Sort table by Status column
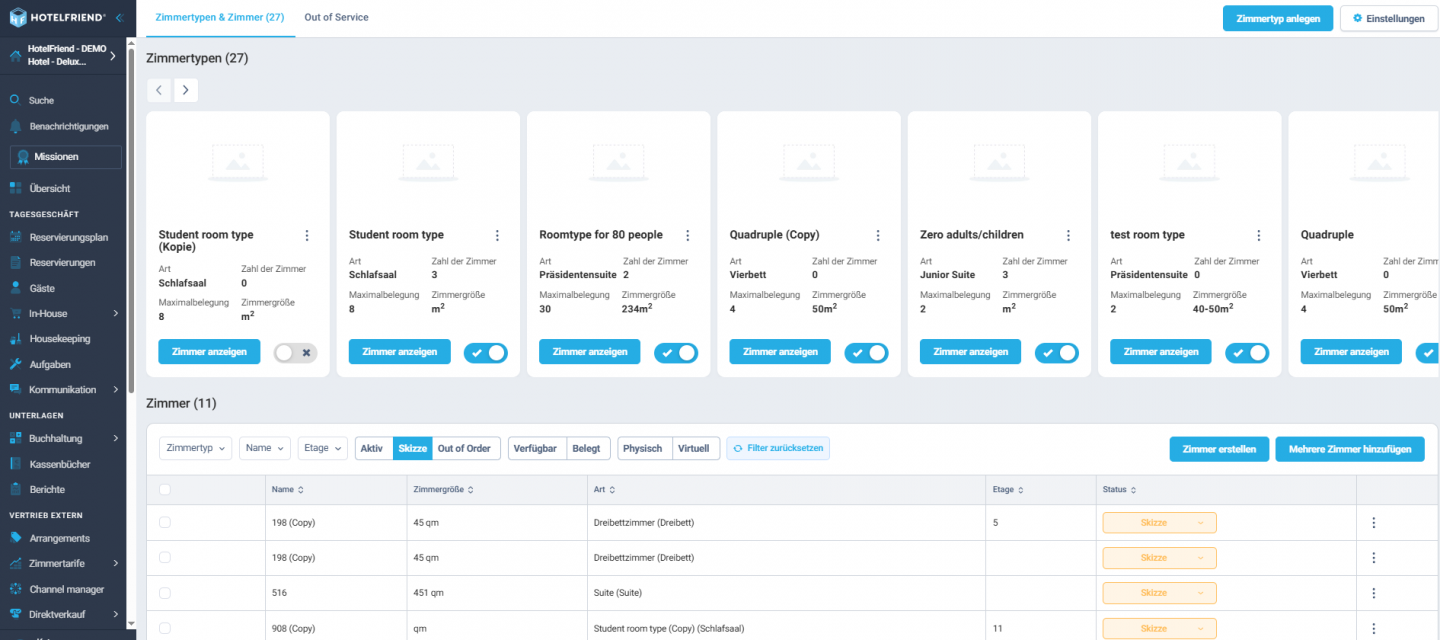1440x640 pixels. [x=1118, y=489]
